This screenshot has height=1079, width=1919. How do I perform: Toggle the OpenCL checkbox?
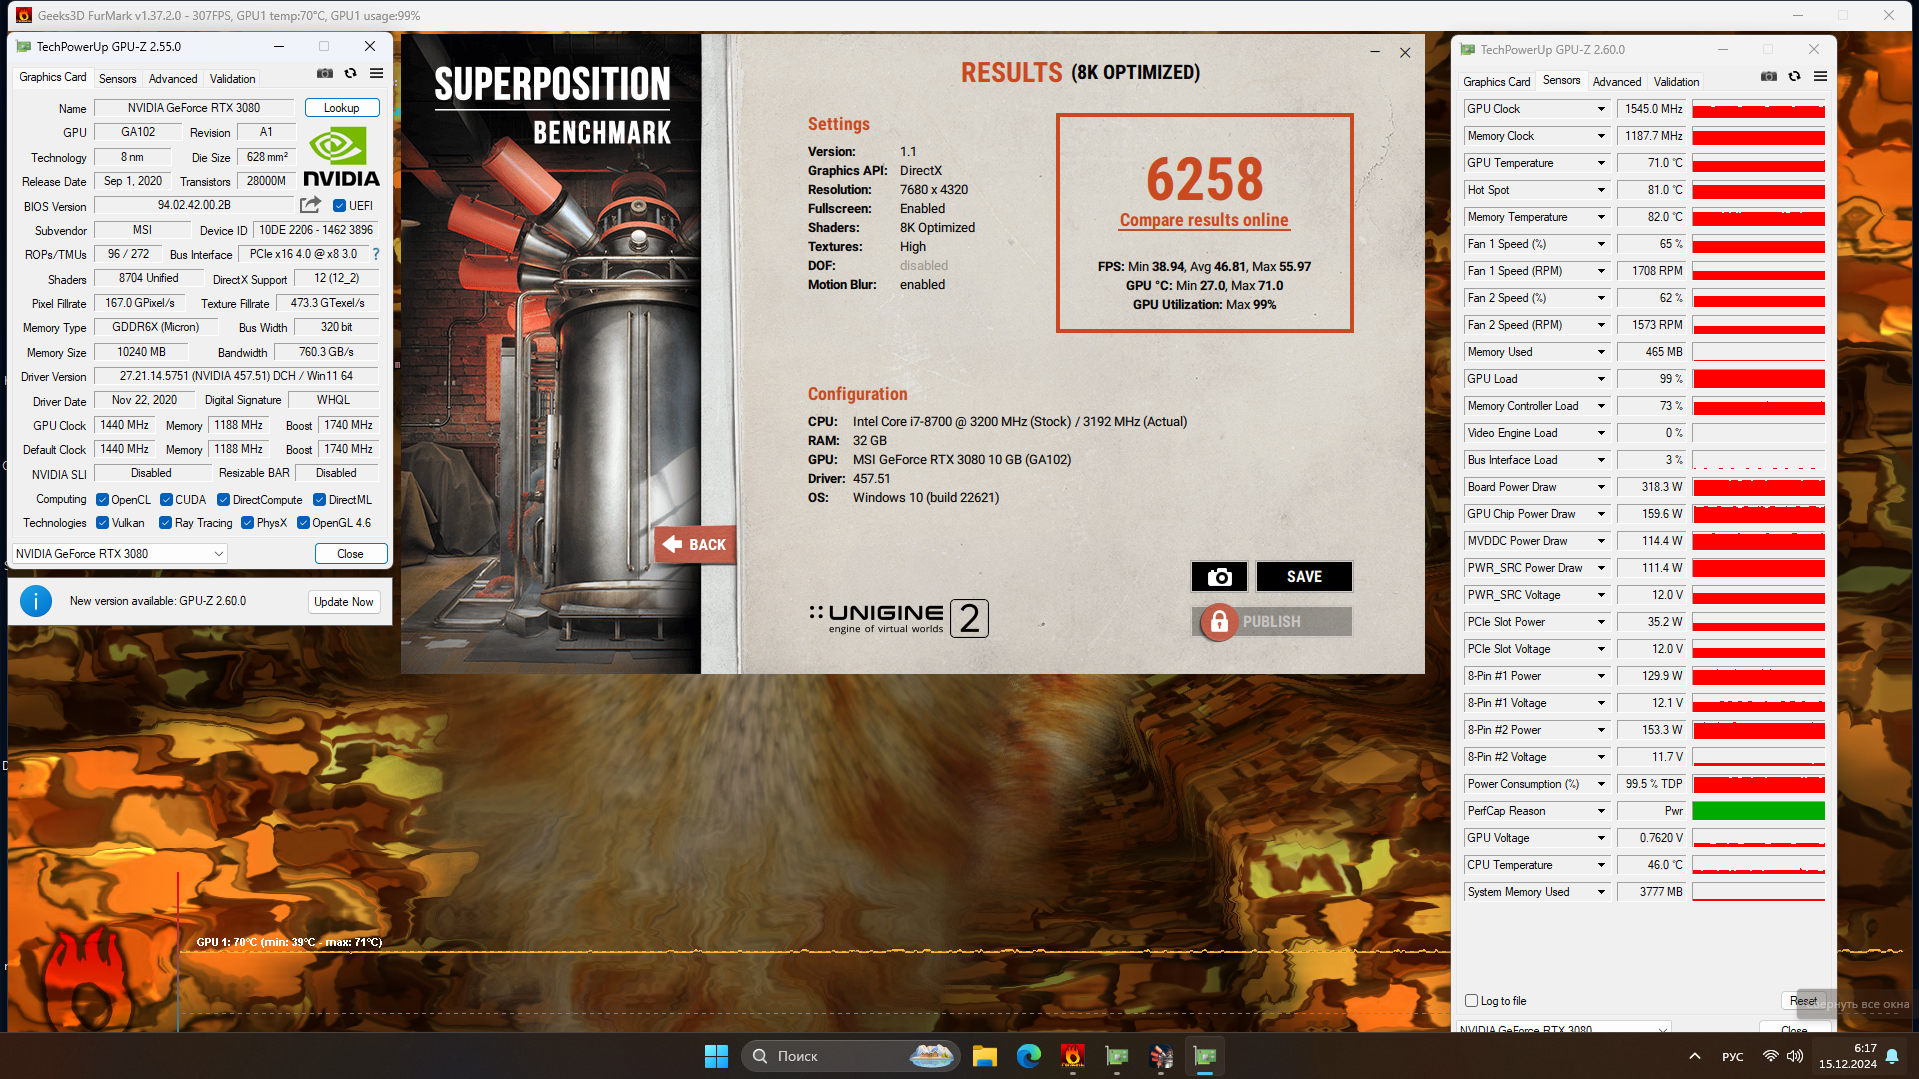click(x=102, y=500)
